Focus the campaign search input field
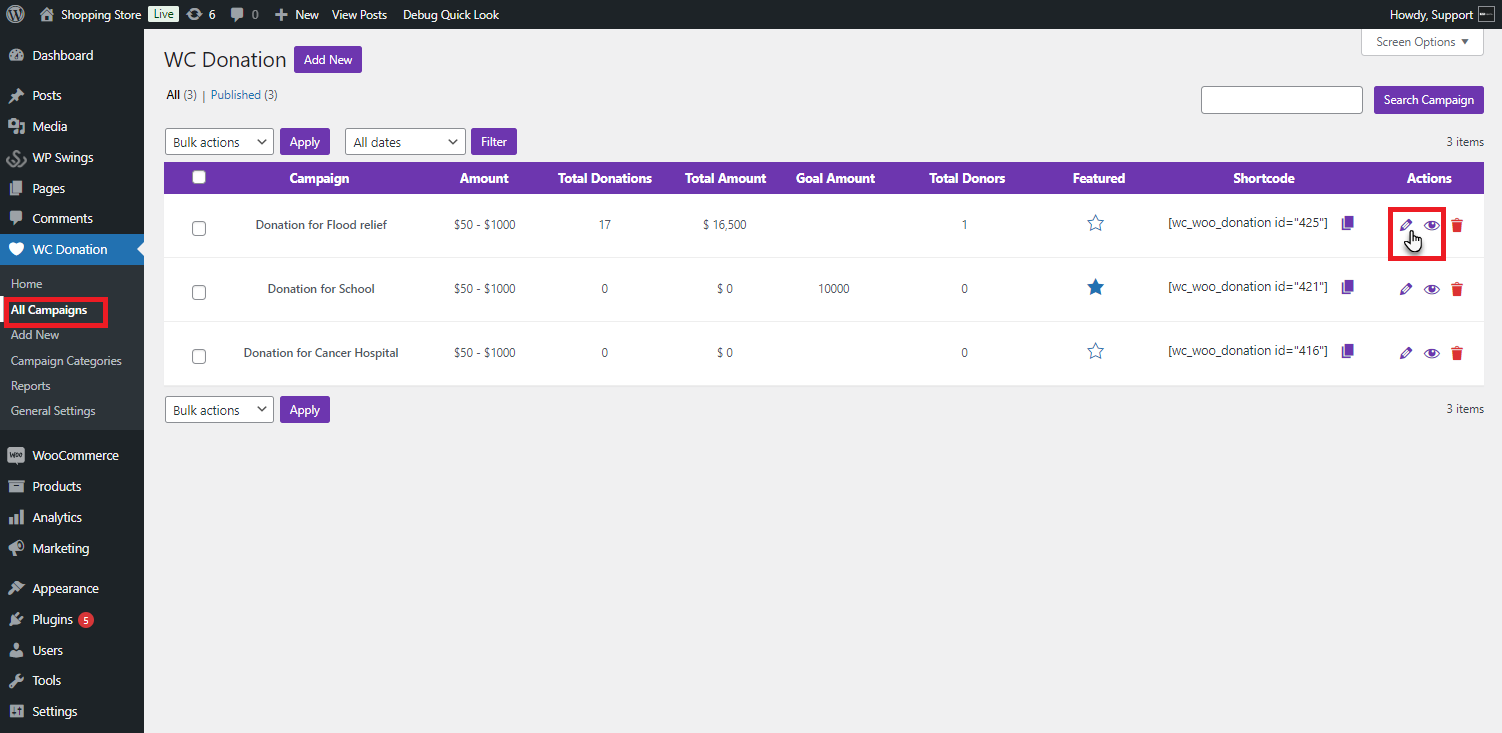 click(1282, 100)
